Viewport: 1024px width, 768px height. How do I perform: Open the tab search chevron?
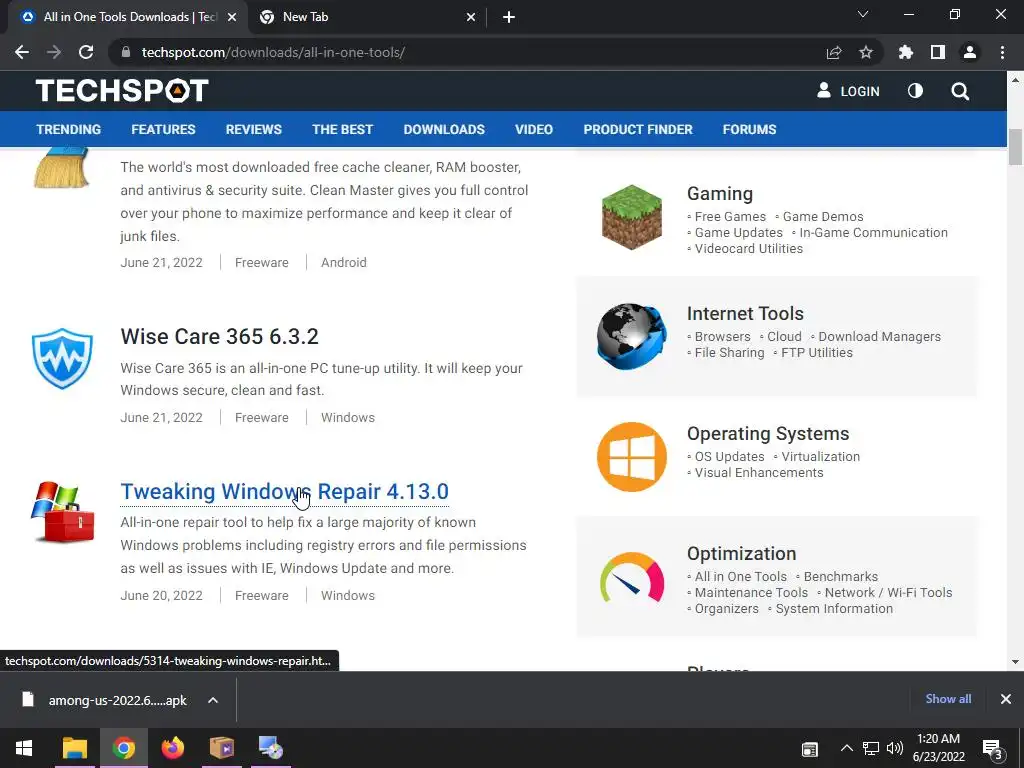[863, 14]
